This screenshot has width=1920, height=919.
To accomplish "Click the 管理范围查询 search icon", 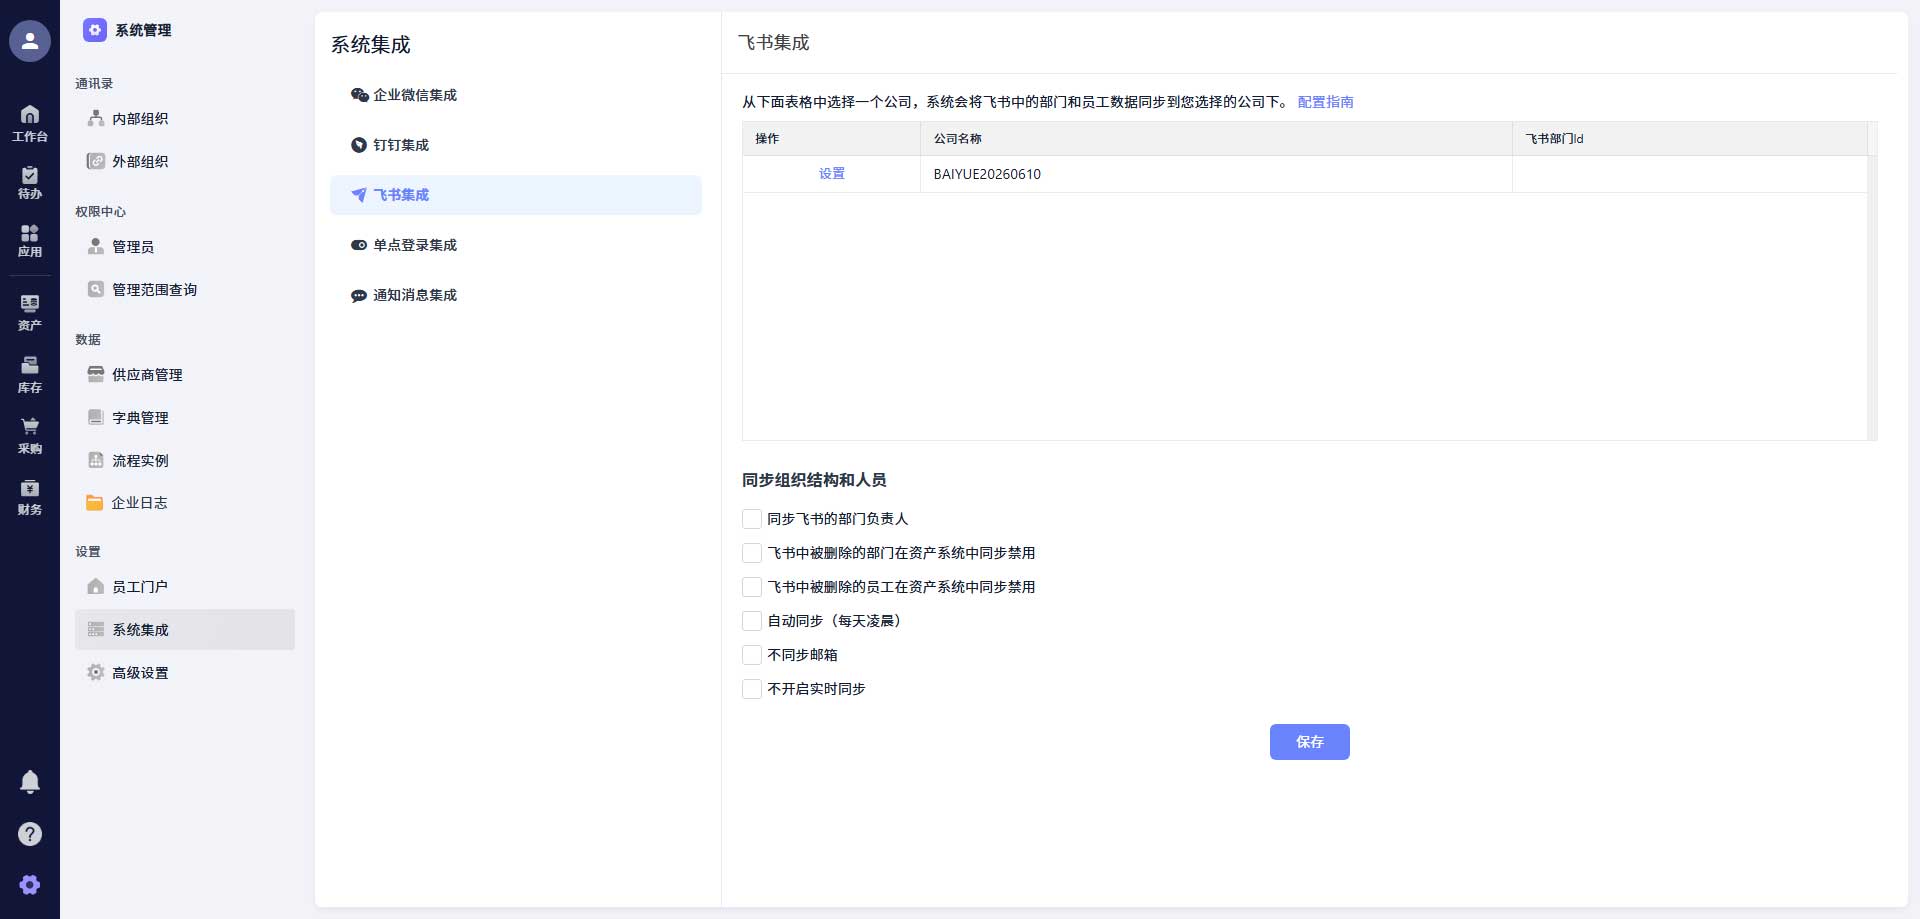I will [96, 289].
